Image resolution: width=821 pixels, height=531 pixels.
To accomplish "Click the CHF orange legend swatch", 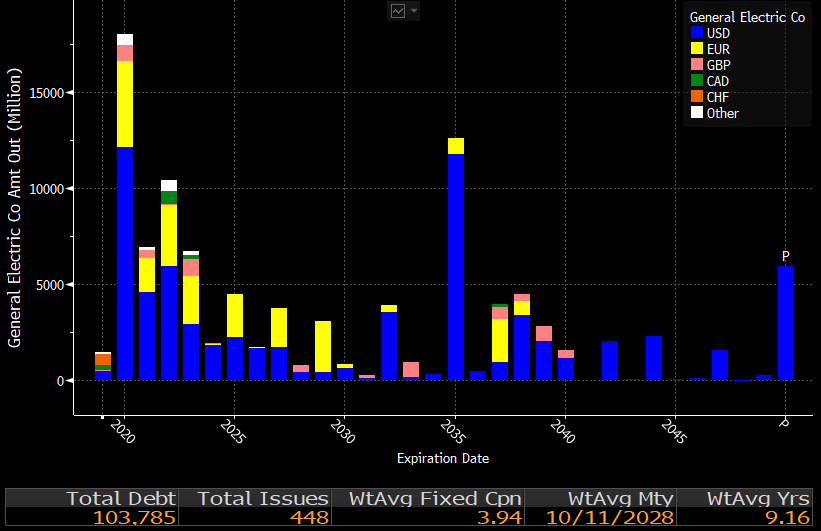I will click(x=696, y=96).
